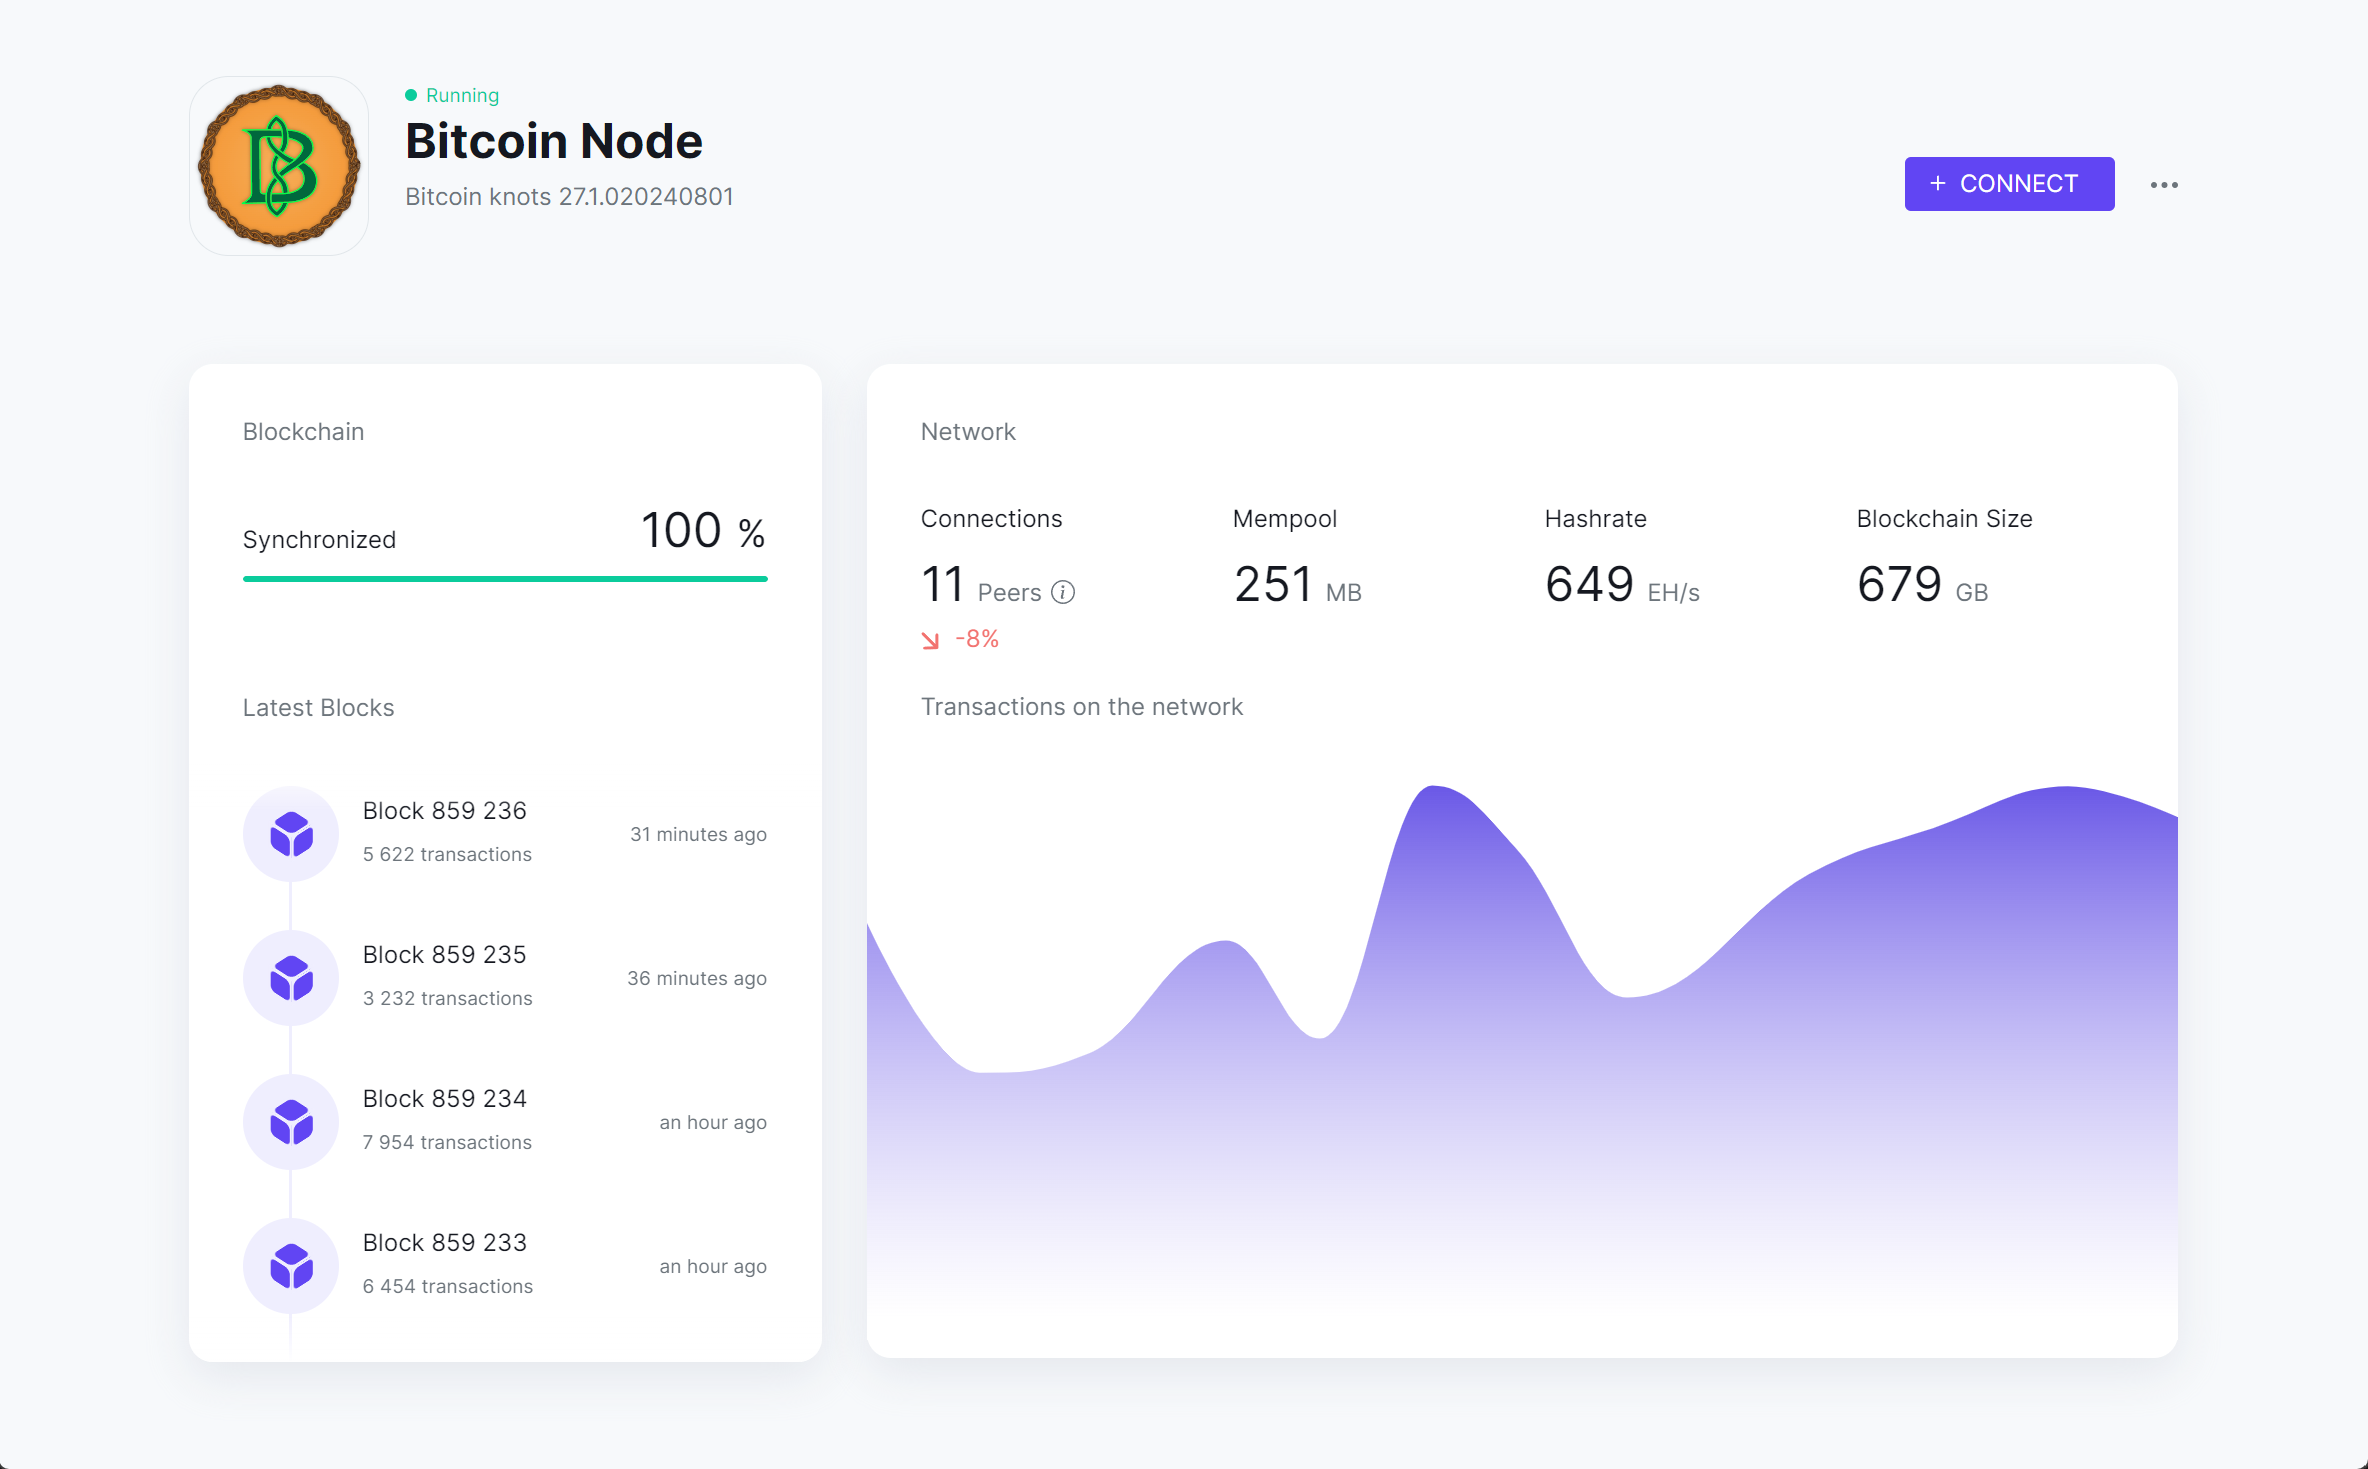Click the cube icon for Block 859 236
Screen dimensions: 2368x1469
(x=291, y=834)
